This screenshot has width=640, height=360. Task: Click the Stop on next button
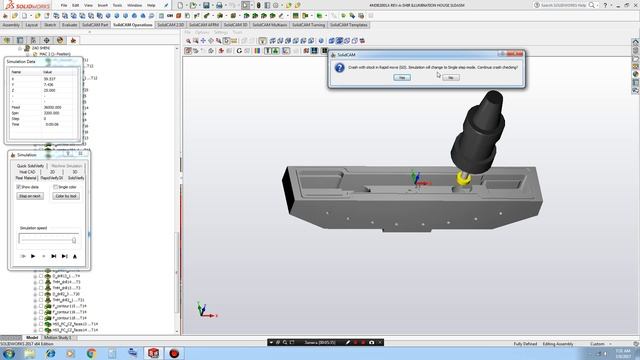click(x=30, y=196)
